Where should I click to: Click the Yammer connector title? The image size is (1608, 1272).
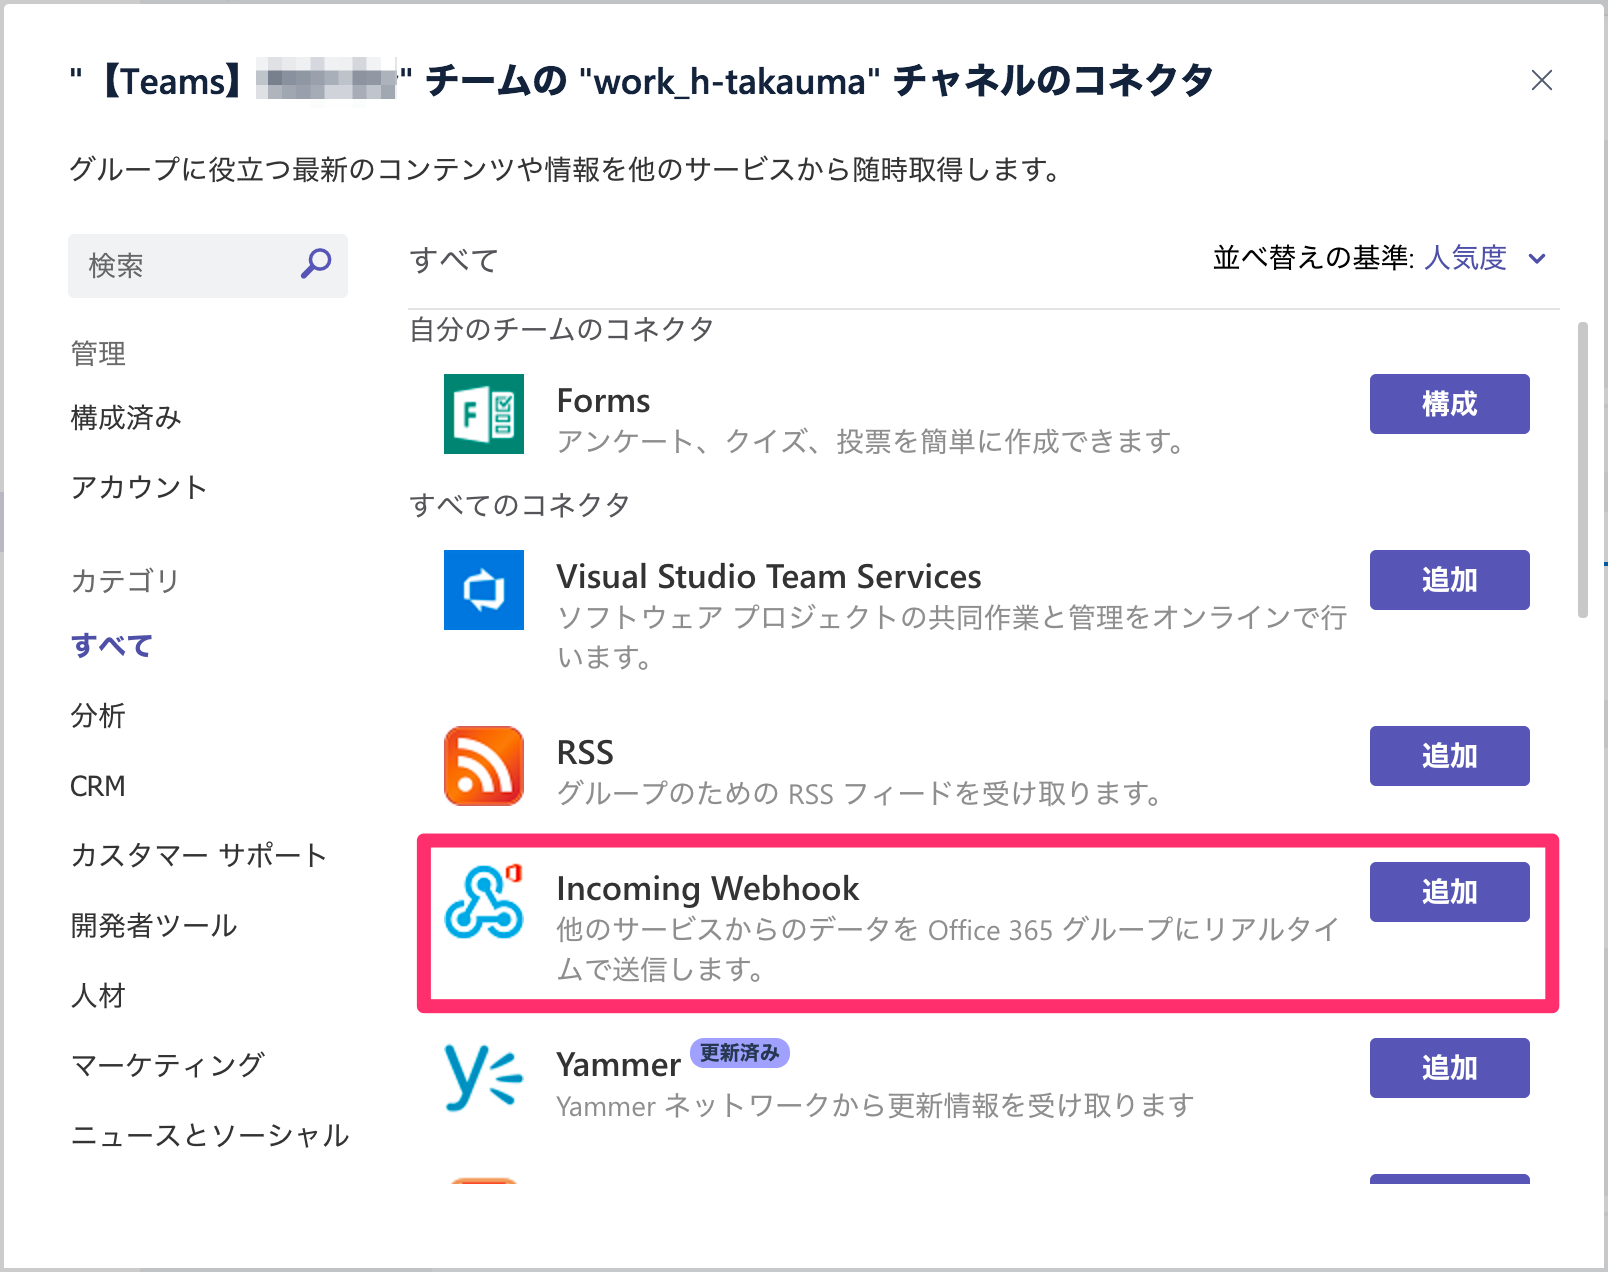[x=618, y=1065]
